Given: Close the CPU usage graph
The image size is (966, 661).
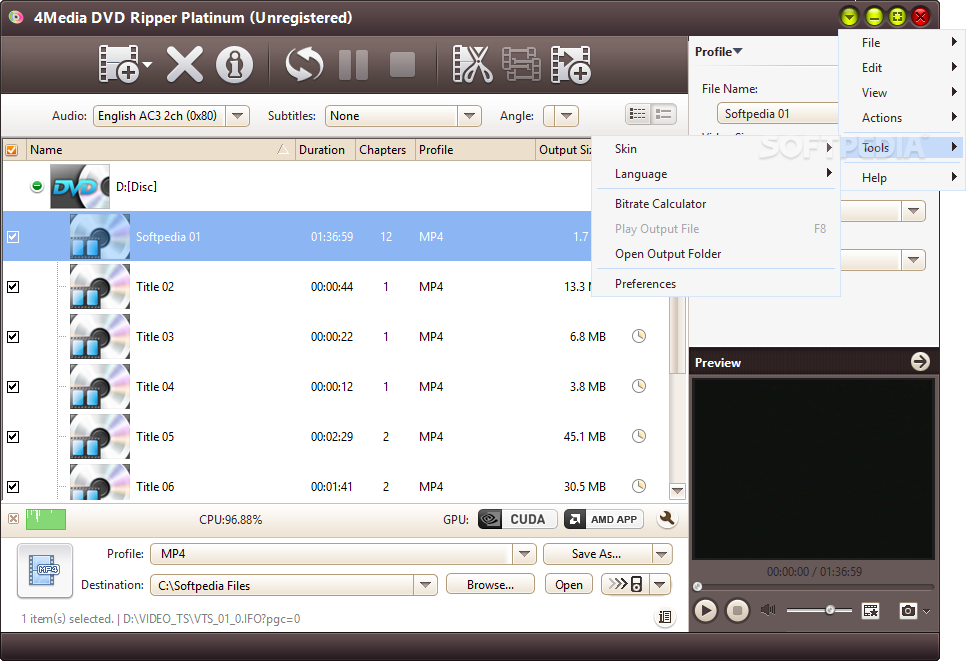Looking at the screenshot, I should [13, 519].
